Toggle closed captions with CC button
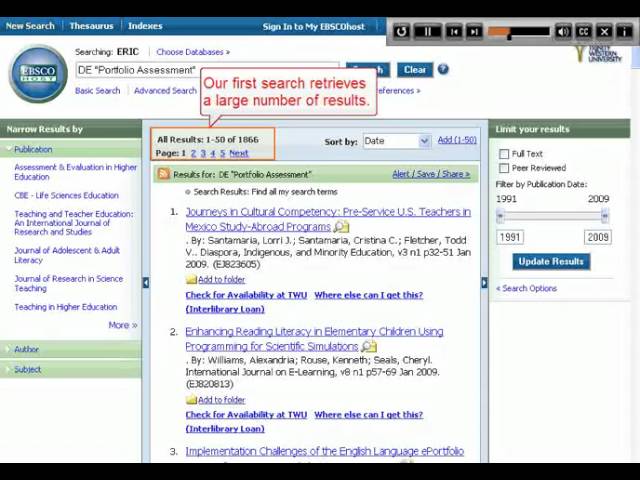 [584, 31]
